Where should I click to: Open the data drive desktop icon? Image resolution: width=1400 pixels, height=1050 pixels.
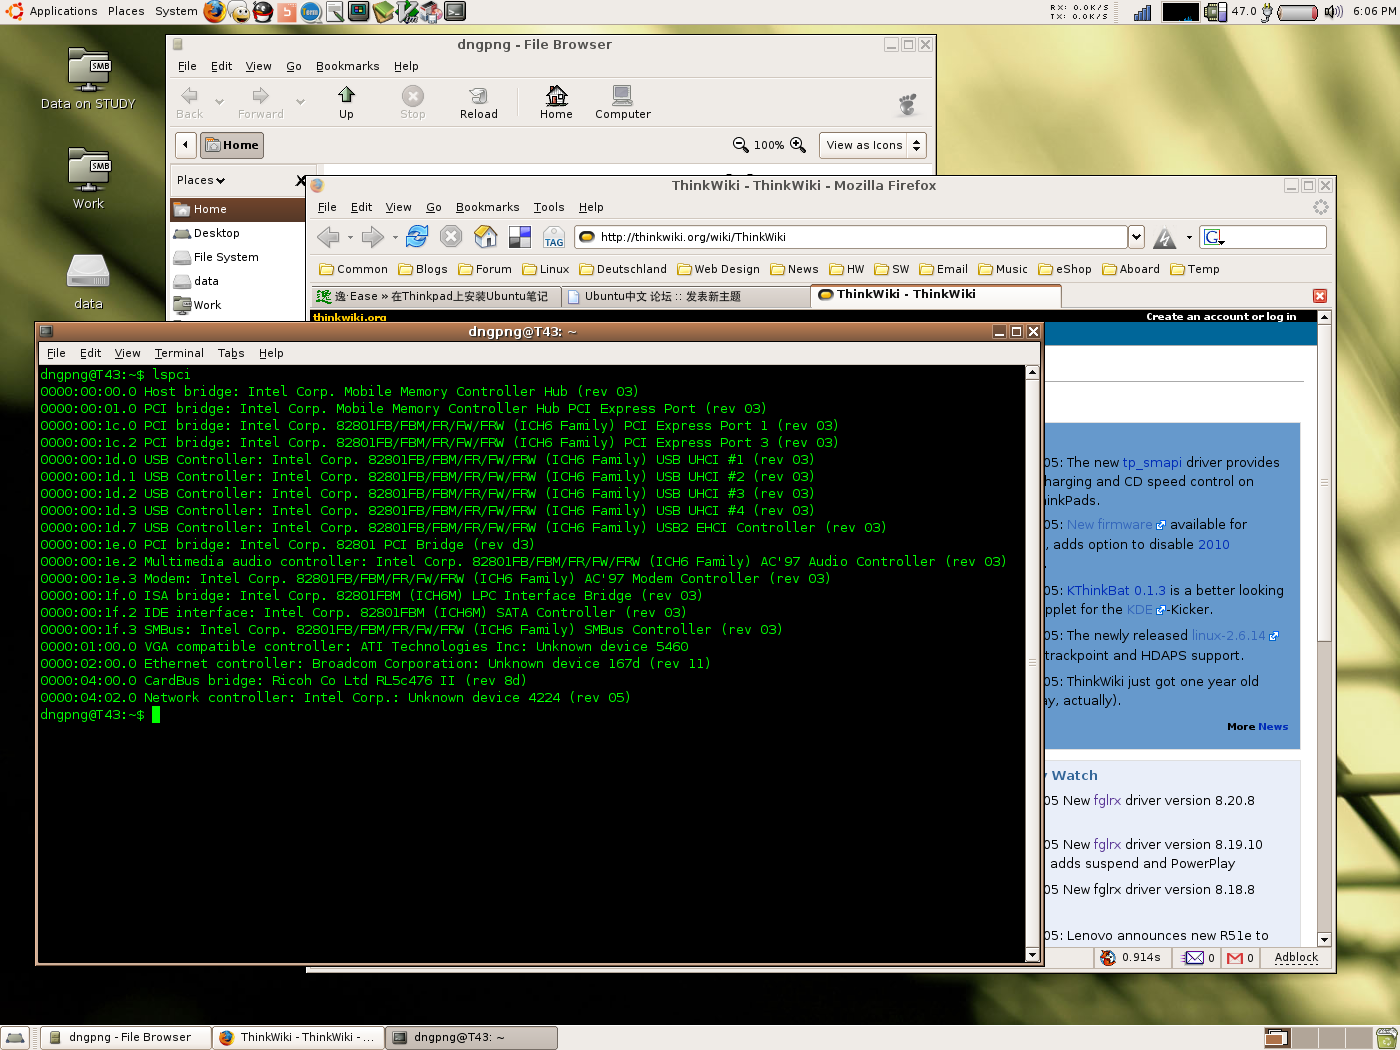[x=88, y=280]
